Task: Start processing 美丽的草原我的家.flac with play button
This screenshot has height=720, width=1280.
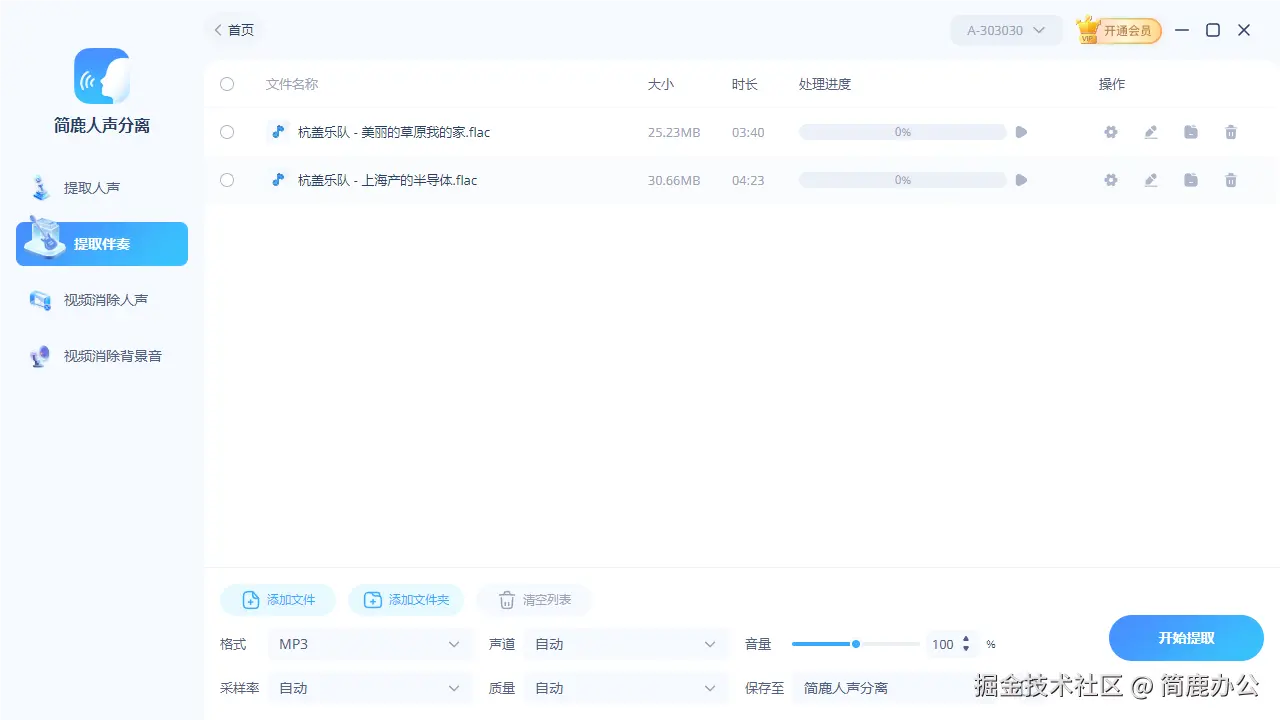Action: pyautogui.click(x=1021, y=131)
